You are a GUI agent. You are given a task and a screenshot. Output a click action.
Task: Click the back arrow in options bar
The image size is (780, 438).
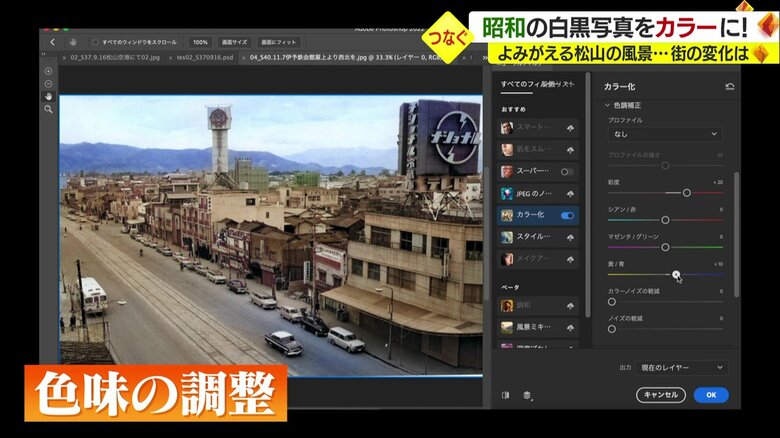(x=52, y=42)
